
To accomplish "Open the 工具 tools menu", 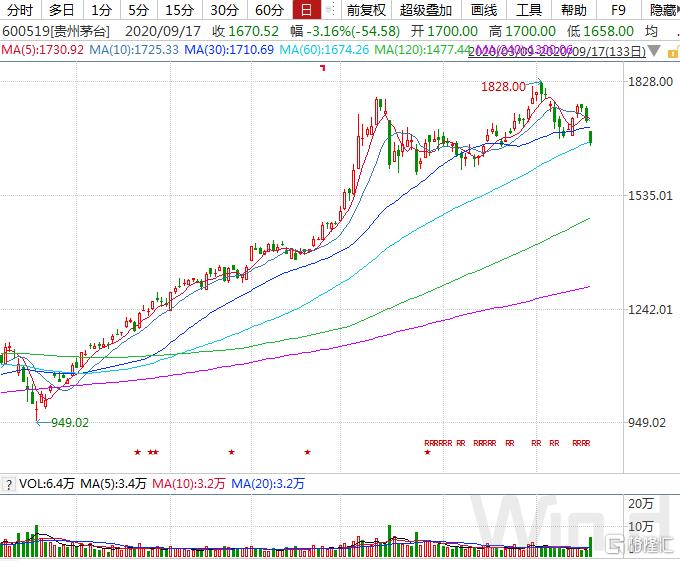I will coord(528,10).
